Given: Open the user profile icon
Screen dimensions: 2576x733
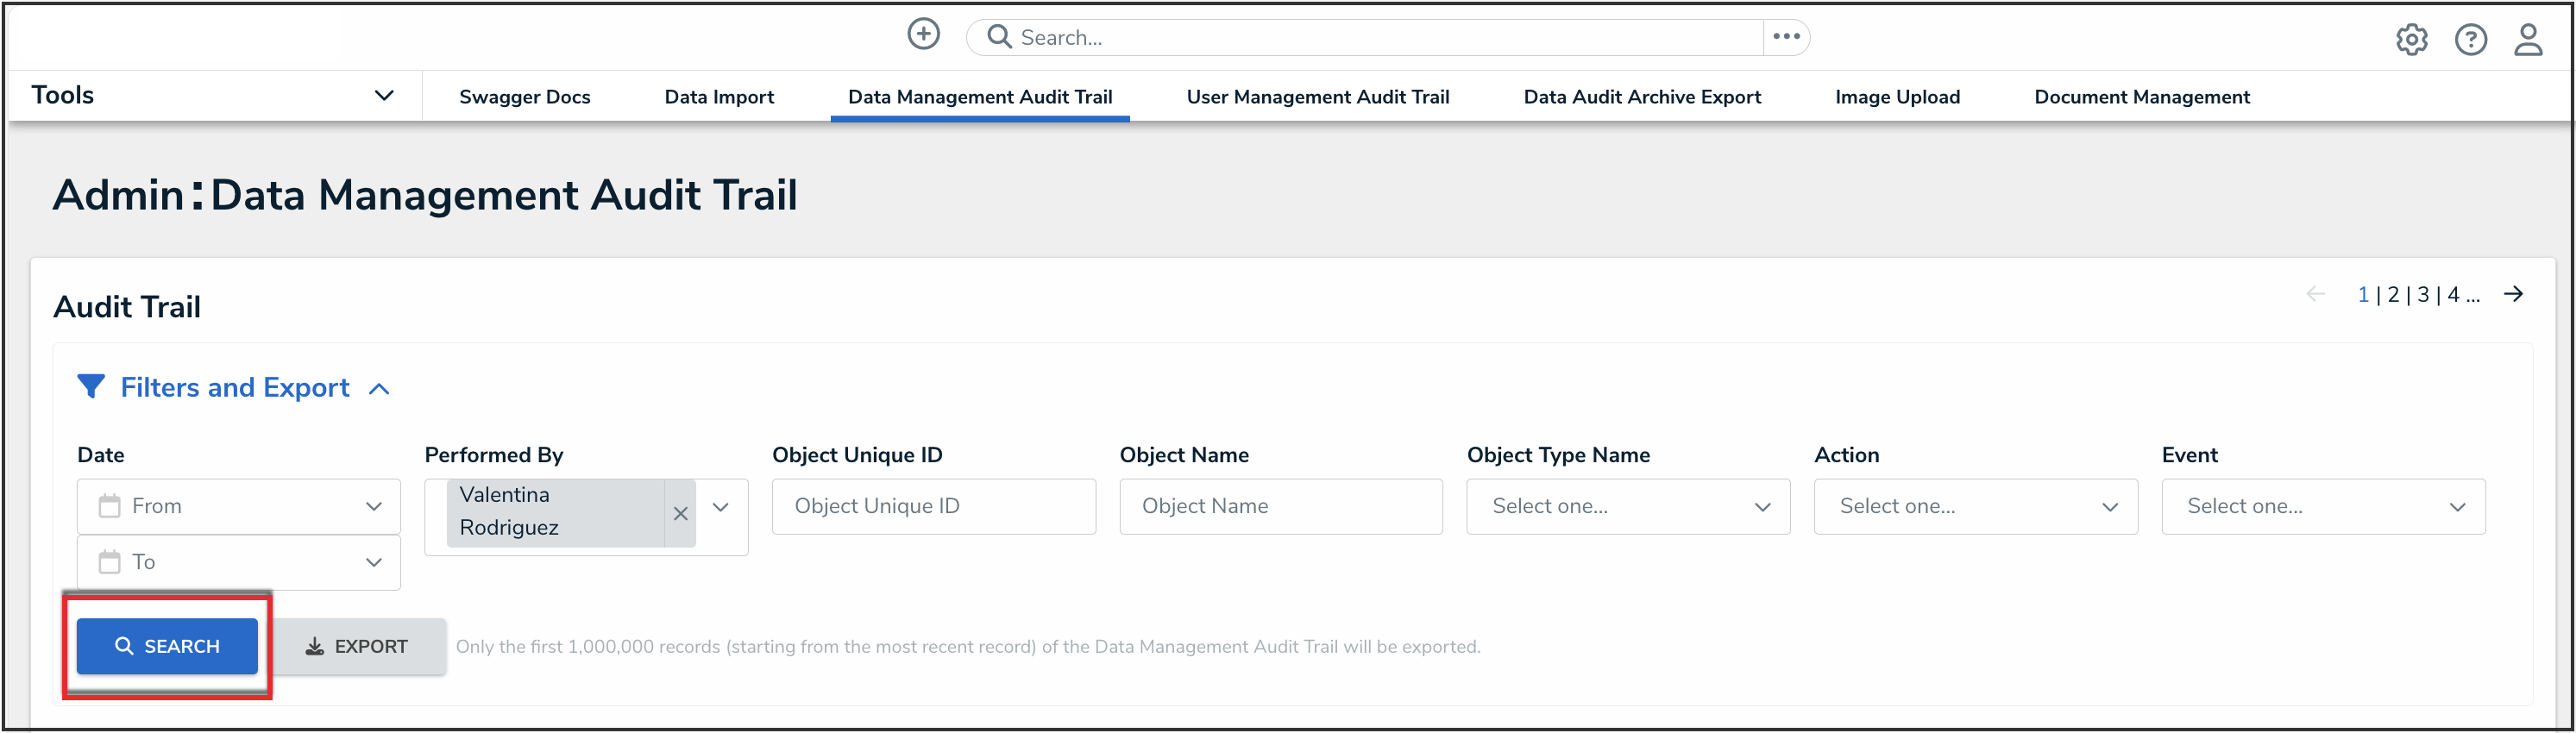Looking at the screenshot, I should [x=2528, y=40].
